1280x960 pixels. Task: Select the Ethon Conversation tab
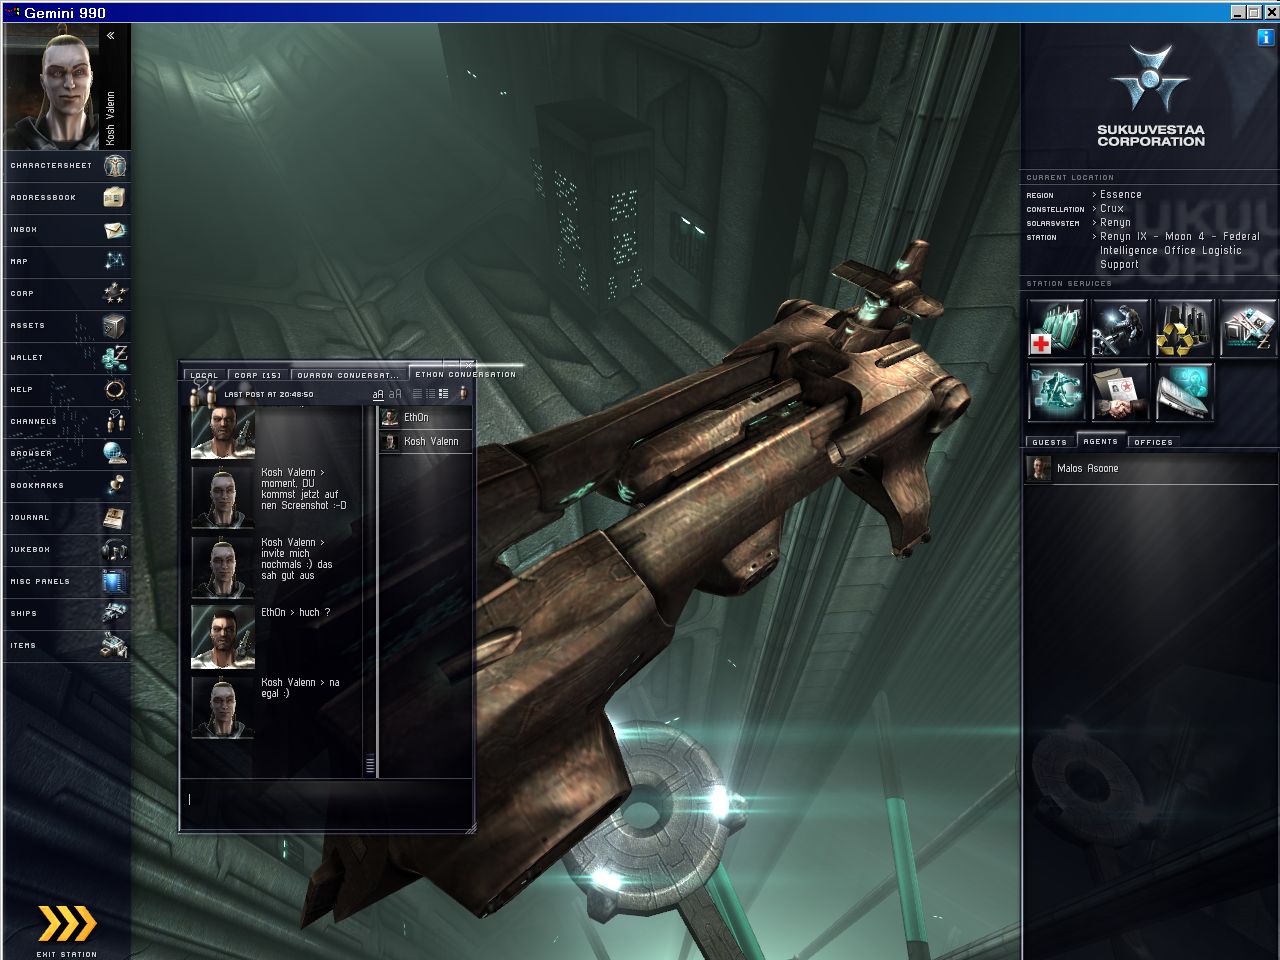pos(466,374)
